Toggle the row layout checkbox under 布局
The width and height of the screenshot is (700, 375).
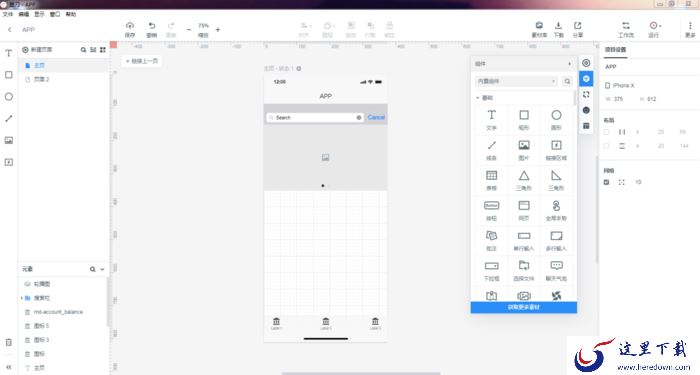pos(606,146)
